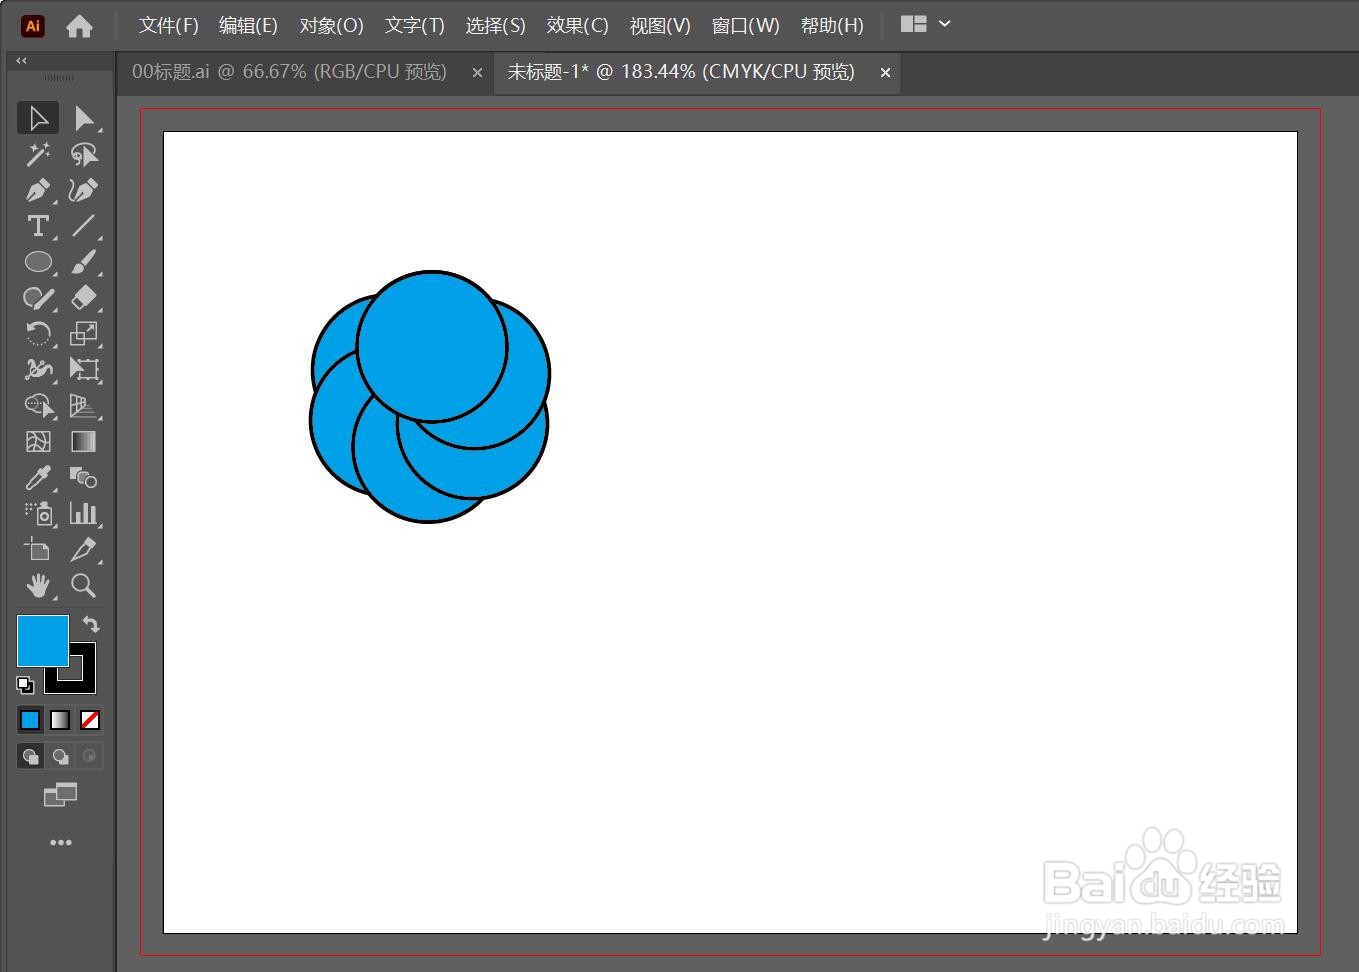
Task: Select the Direct Selection tool
Action: point(84,118)
